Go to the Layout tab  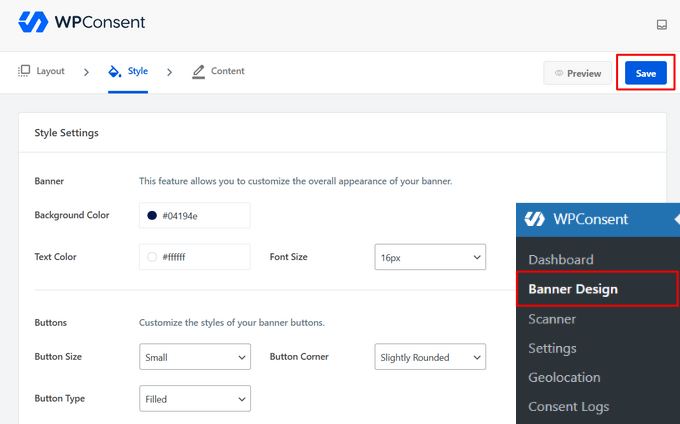(x=41, y=71)
